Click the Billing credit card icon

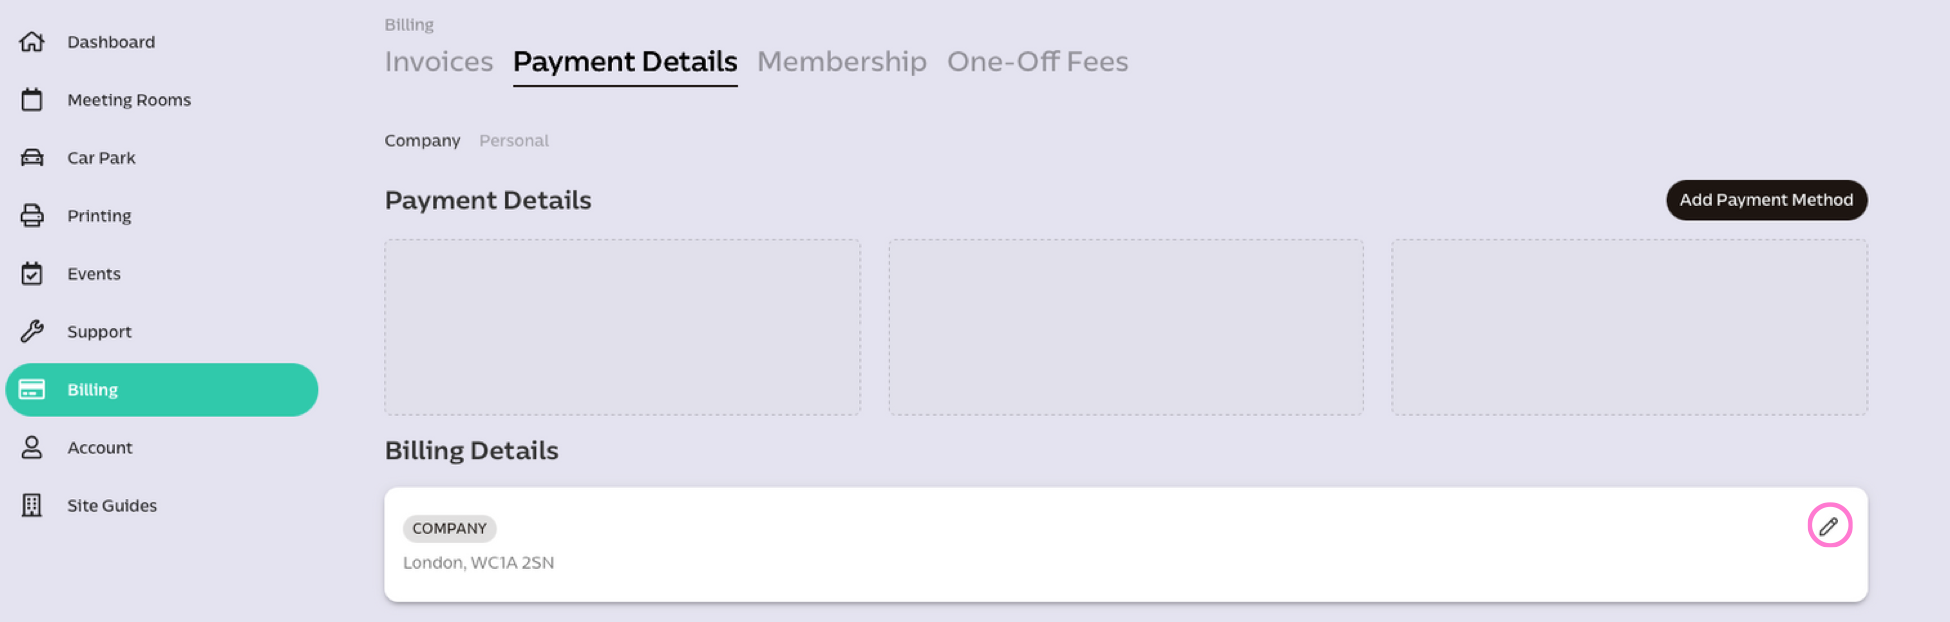pos(32,390)
